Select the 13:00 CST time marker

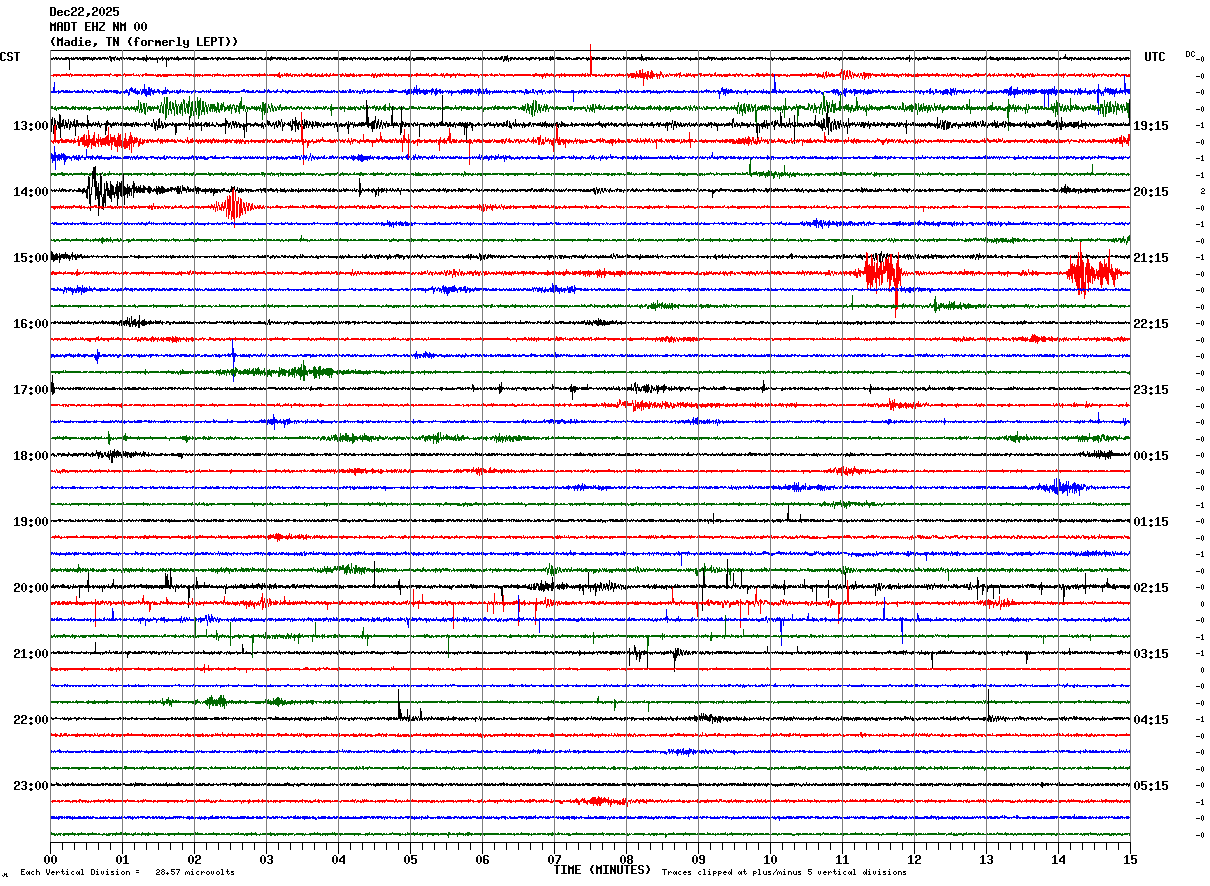coord(30,126)
